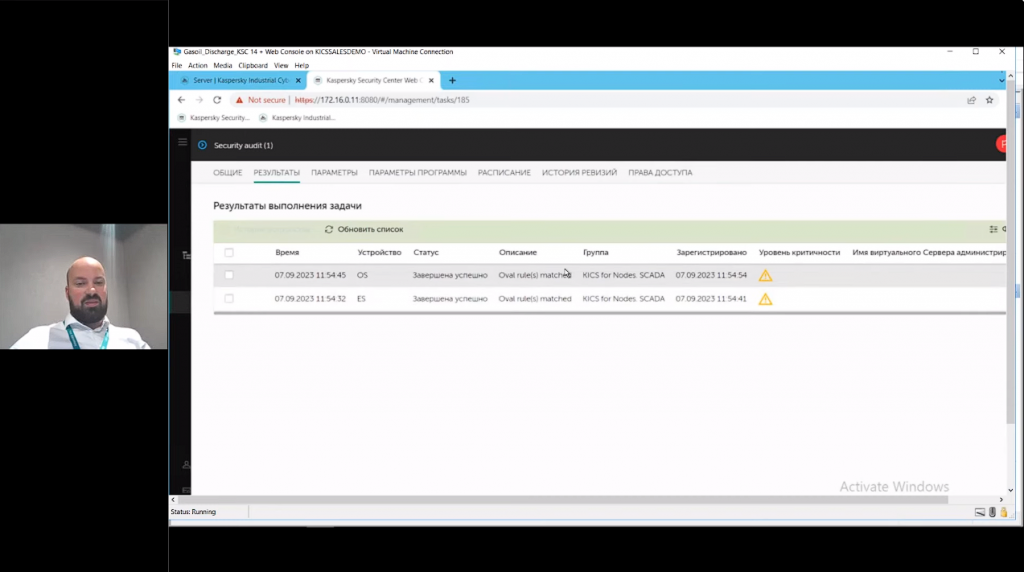Click Oval rule(s) matched in ES row
This screenshot has height=572, width=1024.
pos(535,298)
